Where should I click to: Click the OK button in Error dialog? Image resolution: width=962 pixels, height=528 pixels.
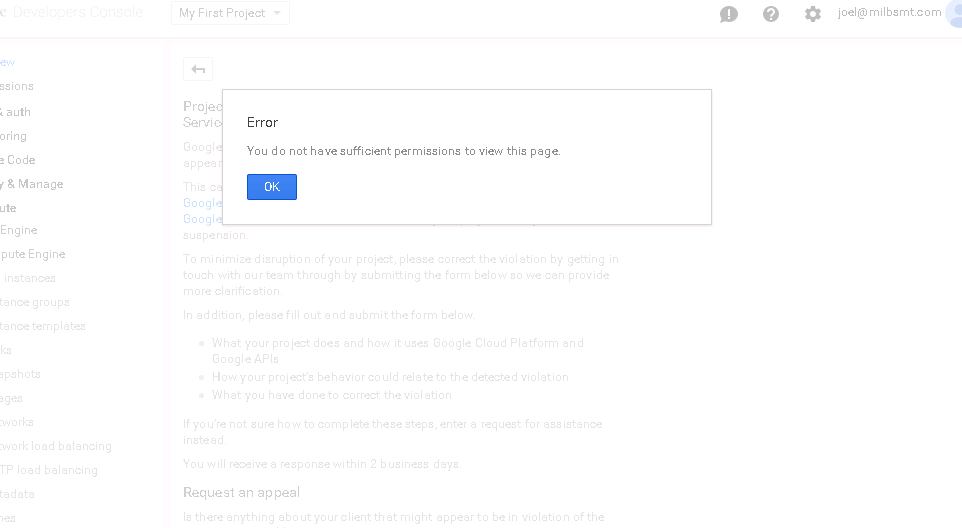pos(271,187)
